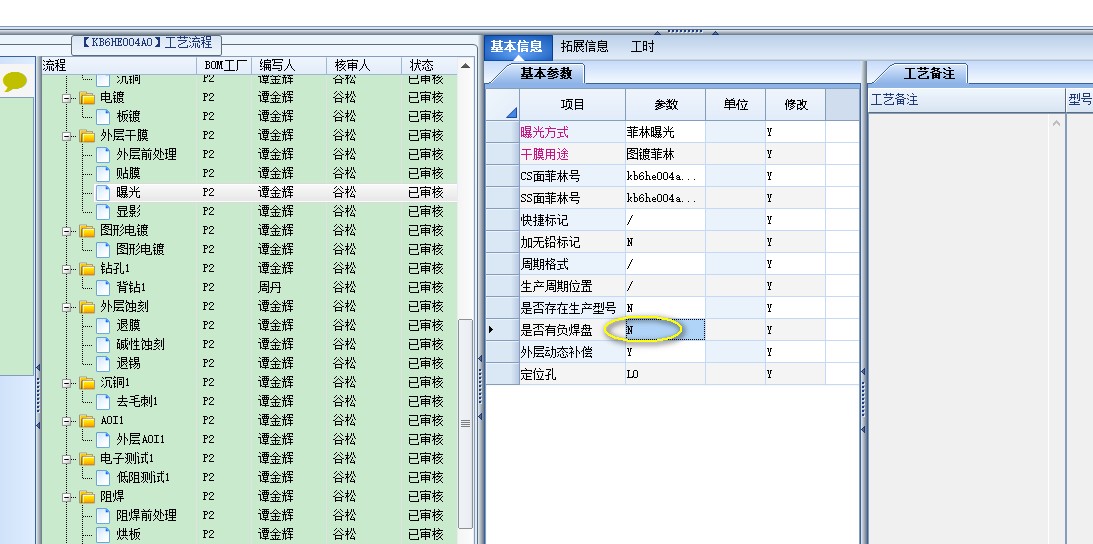Click the 烘板 document icon

[103, 535]
